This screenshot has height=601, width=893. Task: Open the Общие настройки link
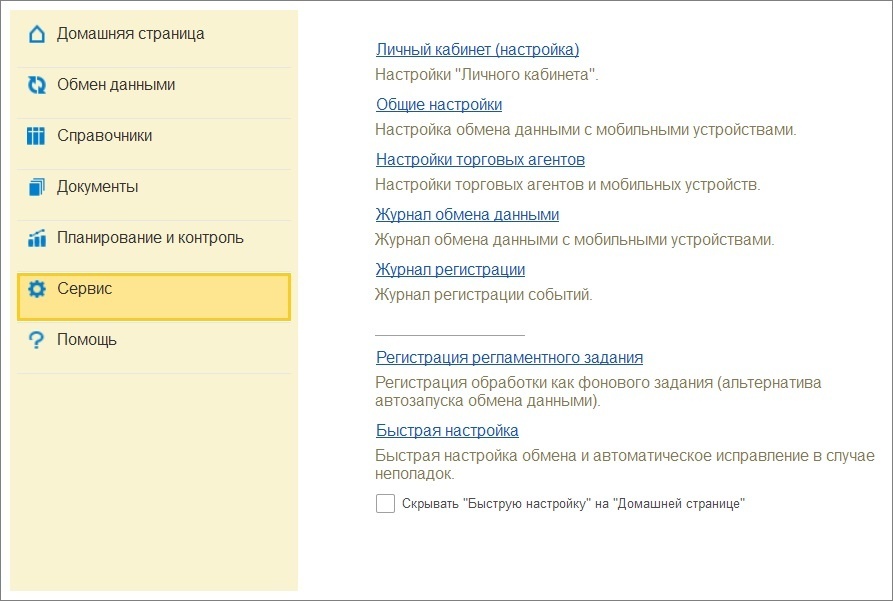pos(439,105)
